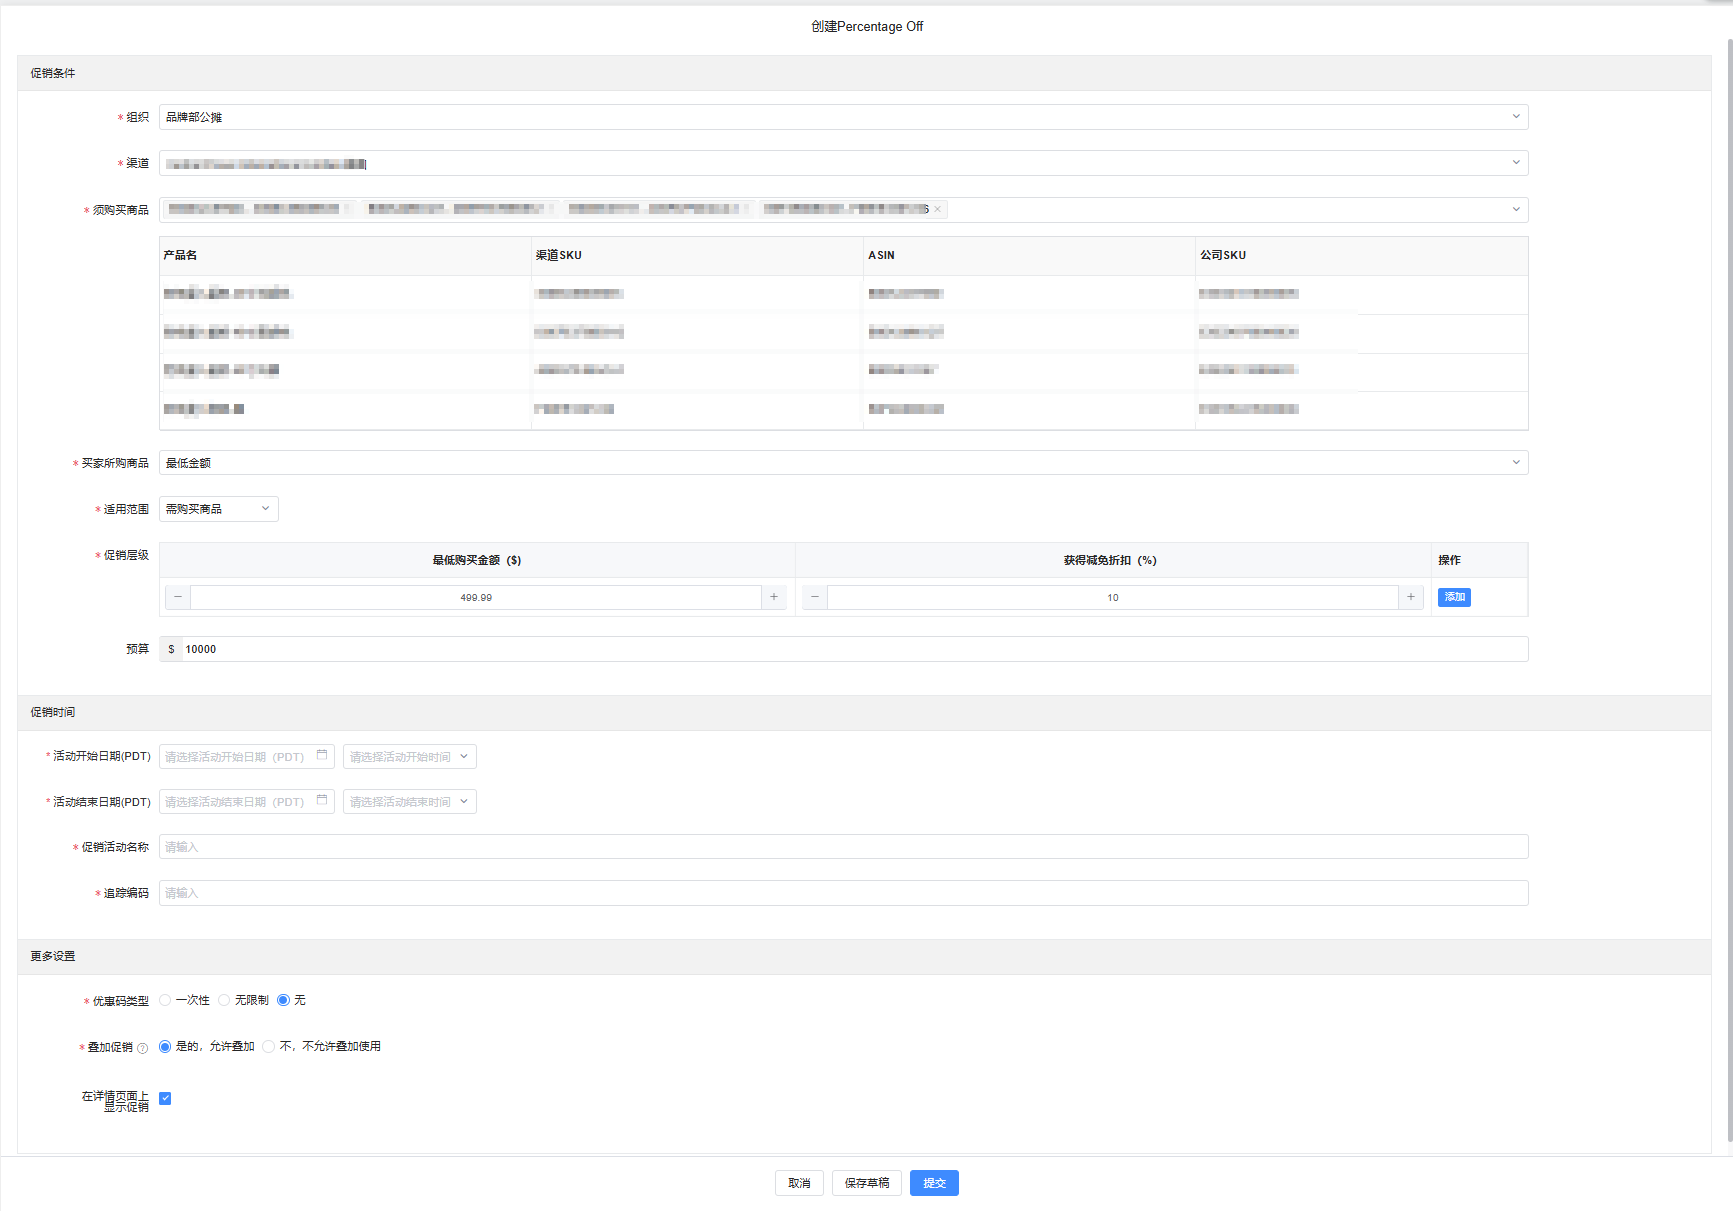Select the 无限制 coupon code type
Image resolution: width=1733 pixels, height=1211 pixels.
(225, 1000)
